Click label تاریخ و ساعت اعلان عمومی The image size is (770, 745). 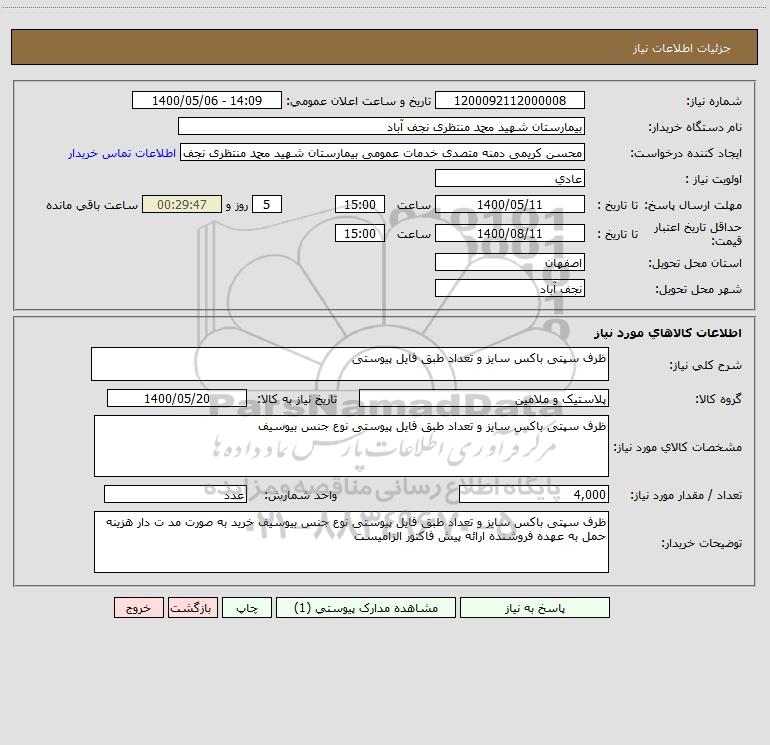359,101
